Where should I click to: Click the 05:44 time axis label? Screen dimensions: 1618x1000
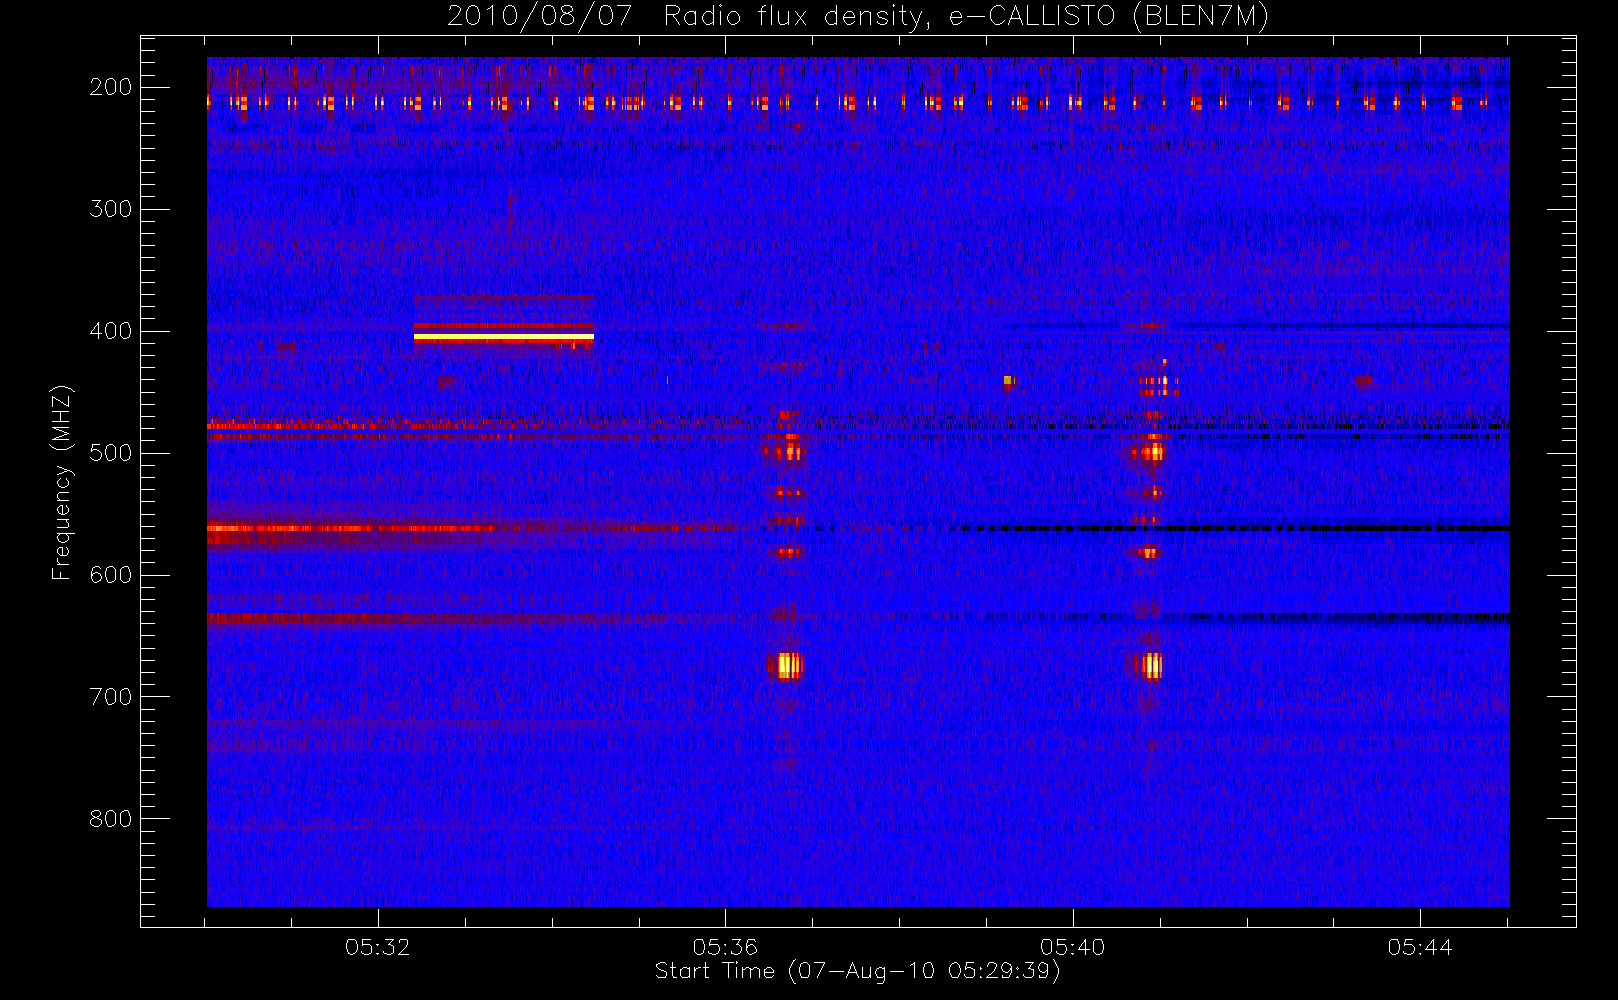point(1420,947)
